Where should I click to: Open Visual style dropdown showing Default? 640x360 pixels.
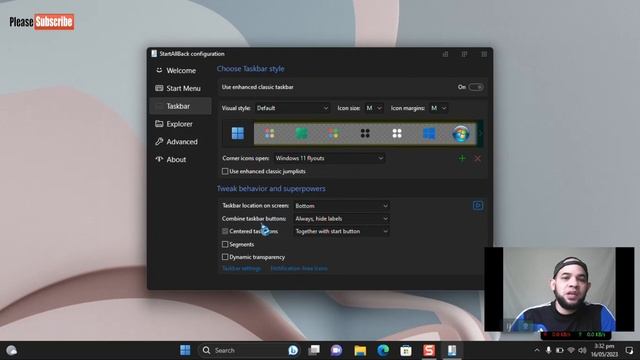[292, 108]
